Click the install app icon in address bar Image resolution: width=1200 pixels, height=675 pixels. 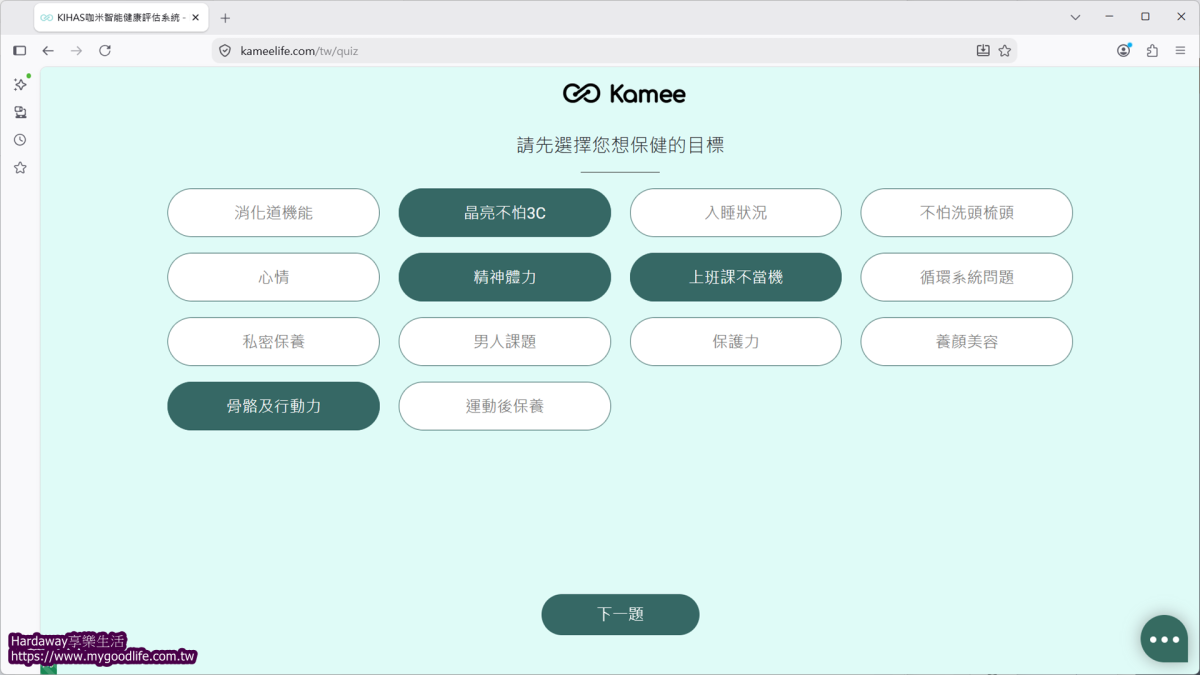[983, 51]
